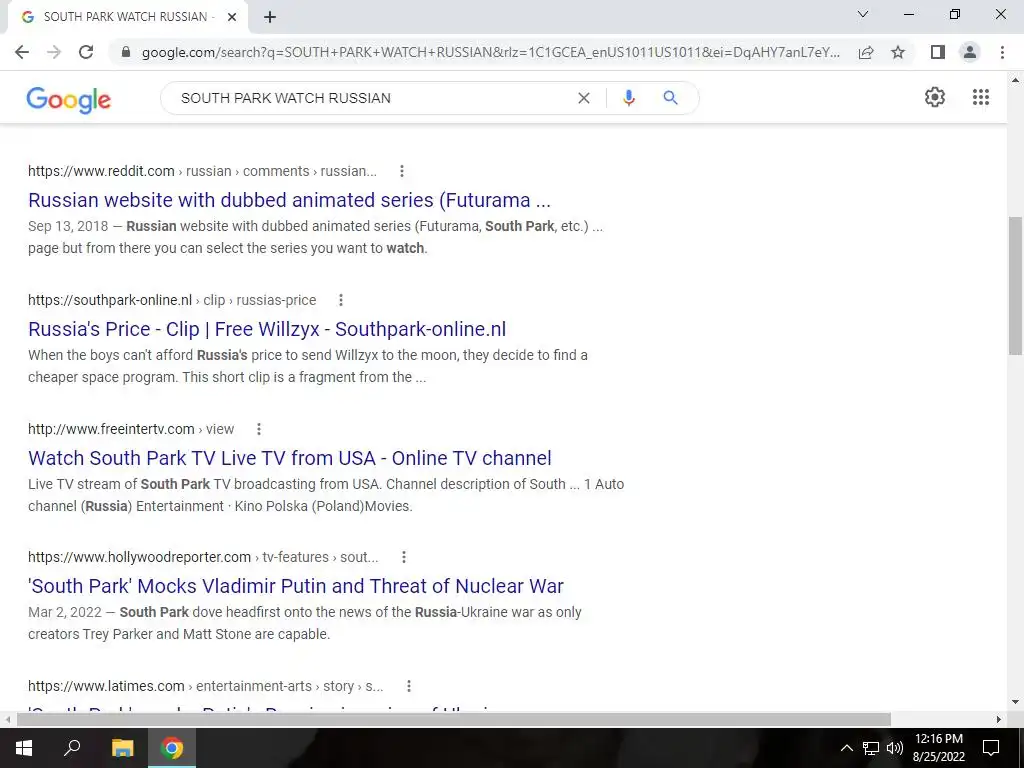Reload the current Google search page
Viewport: 1024px width, 768px height.
(86, 52)
